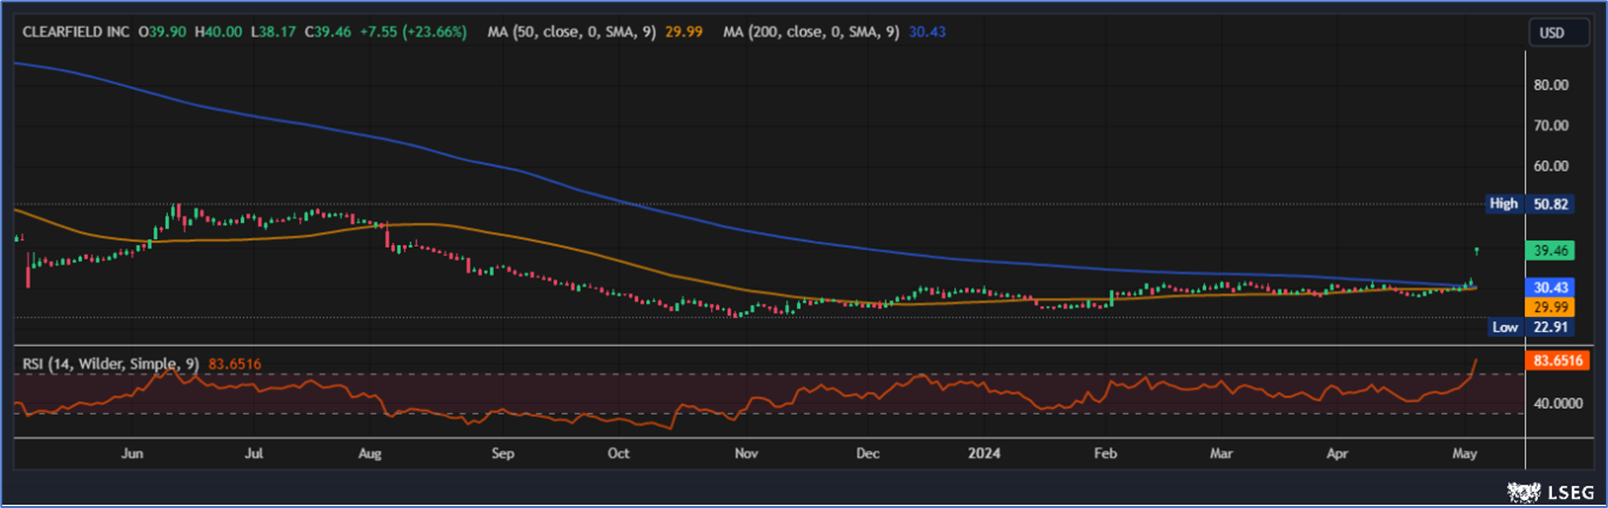Click the MA 200 indicator legend

(810, 32)
